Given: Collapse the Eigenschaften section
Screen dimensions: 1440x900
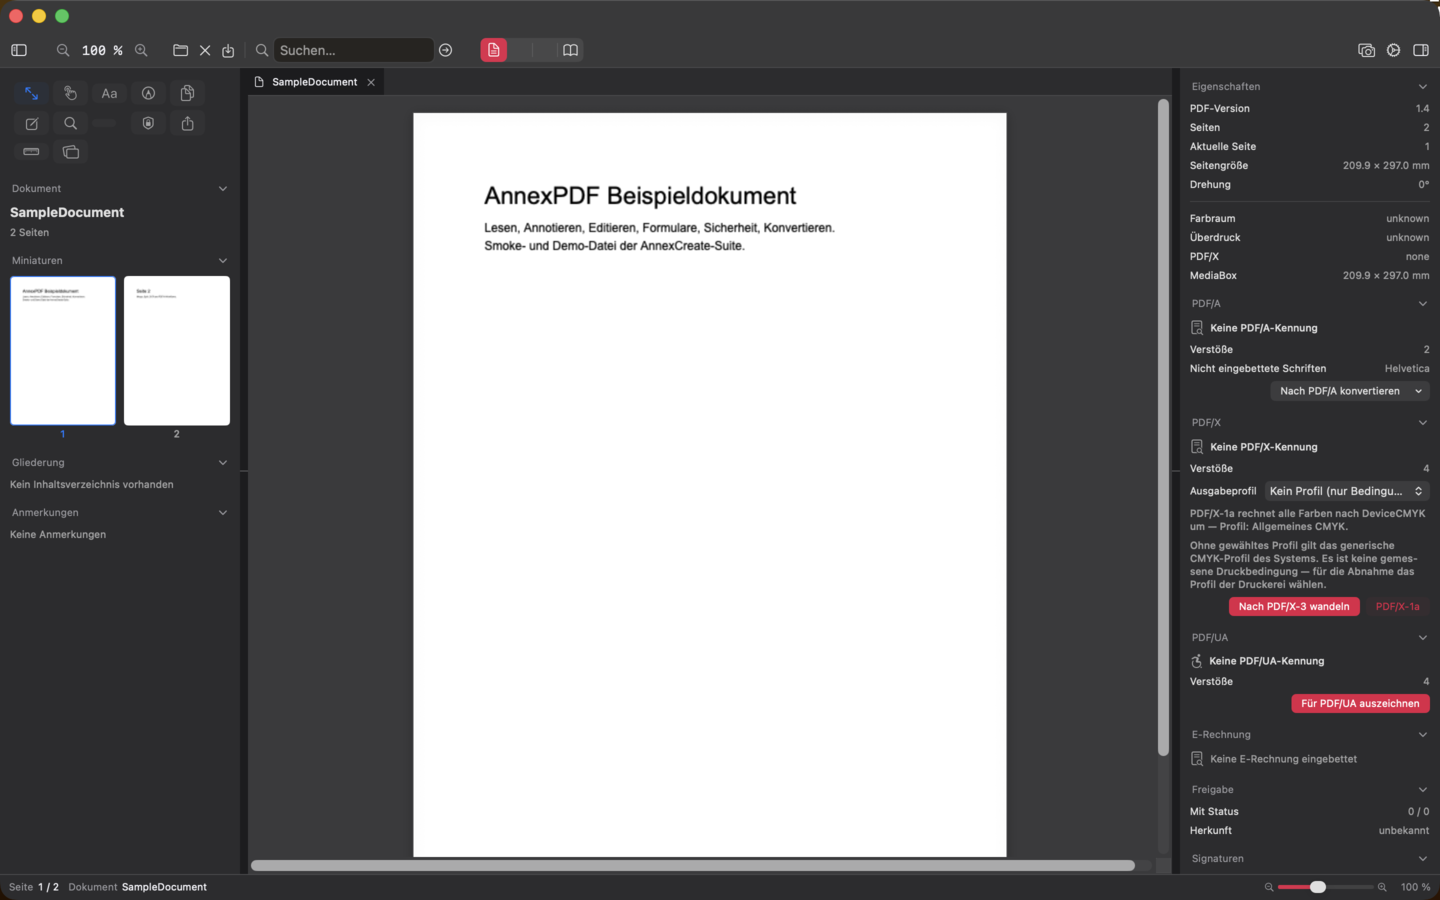Looking at the screenshot, I should pos(1422,86).
